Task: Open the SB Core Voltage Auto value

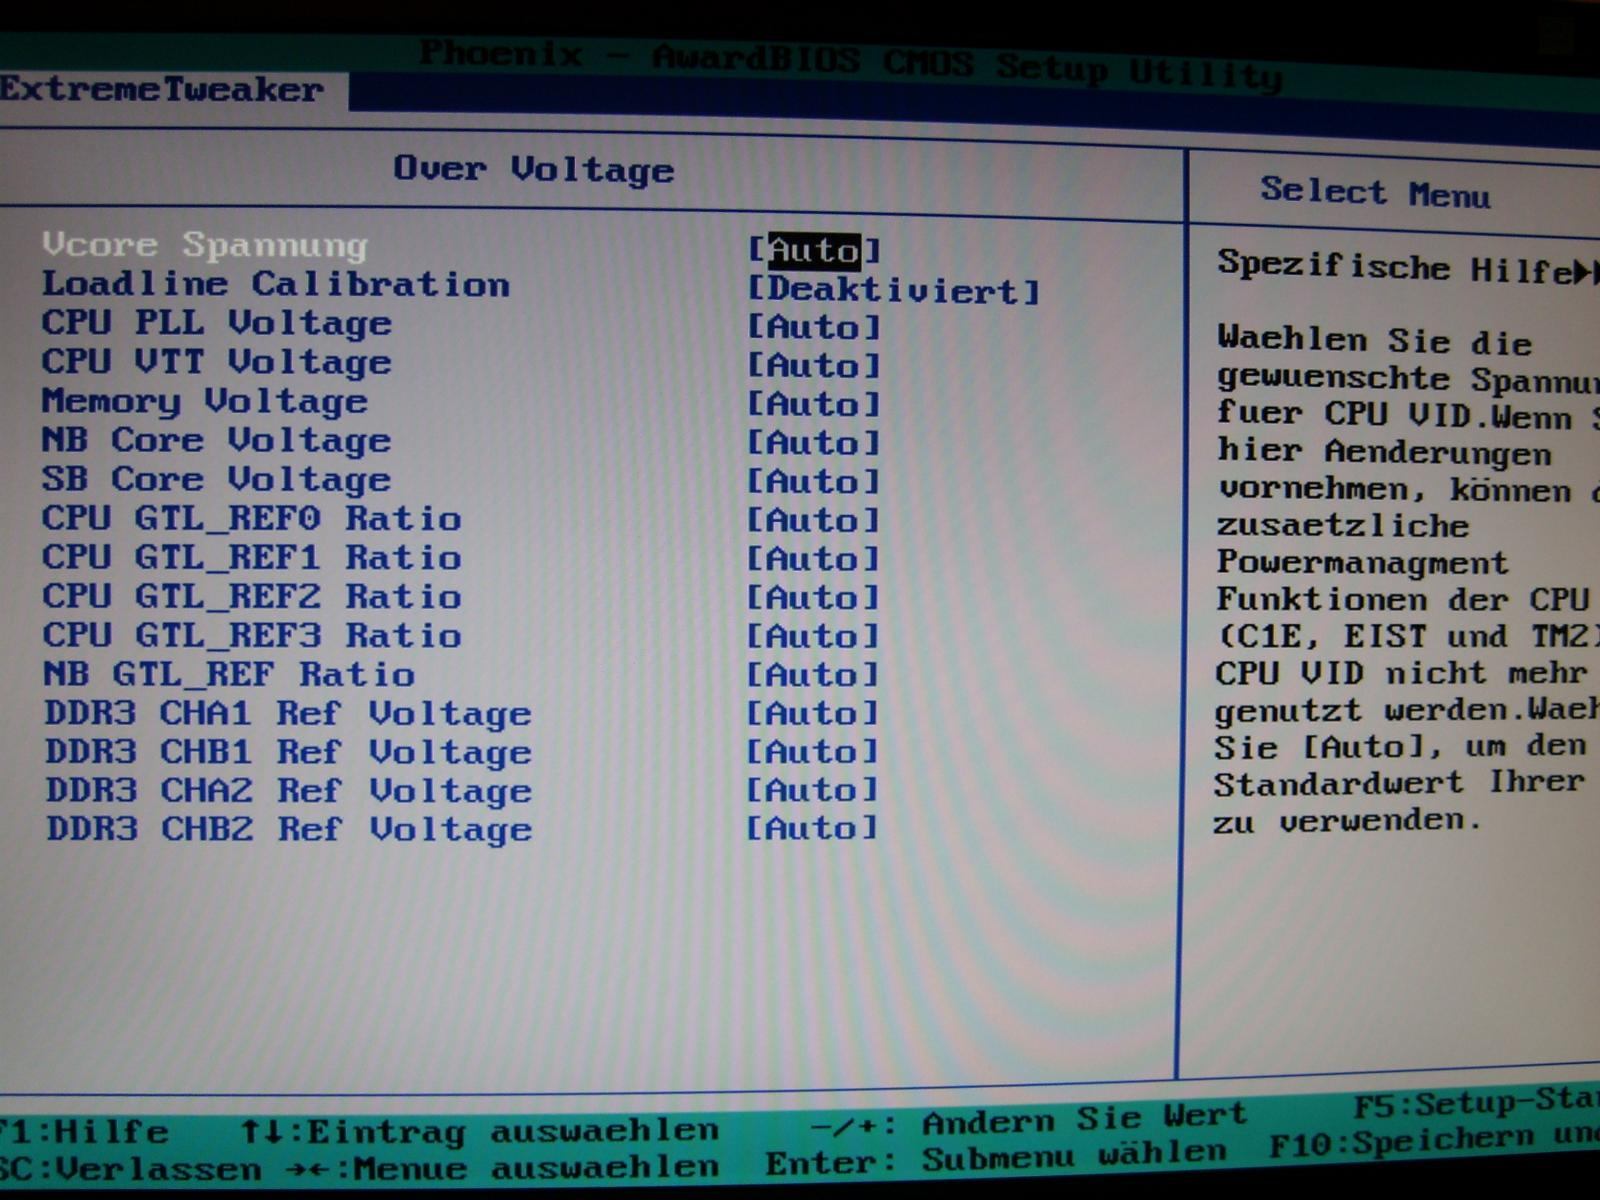Action: pyautogui.click(x=814, y=482)
